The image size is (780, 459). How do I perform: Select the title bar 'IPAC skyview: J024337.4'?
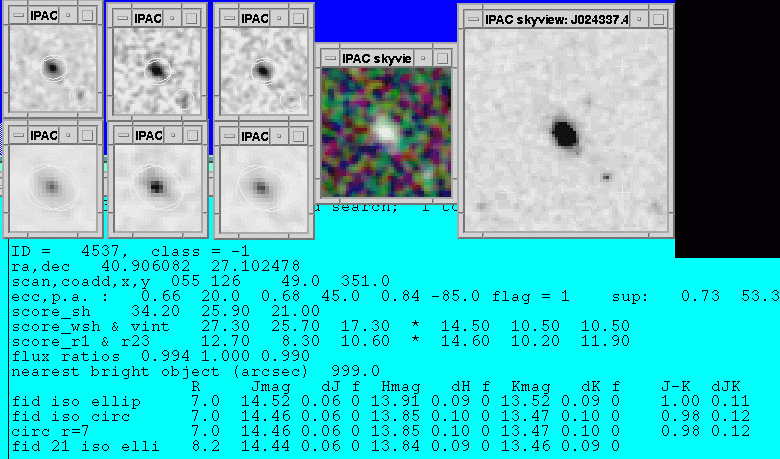point(556,20)
